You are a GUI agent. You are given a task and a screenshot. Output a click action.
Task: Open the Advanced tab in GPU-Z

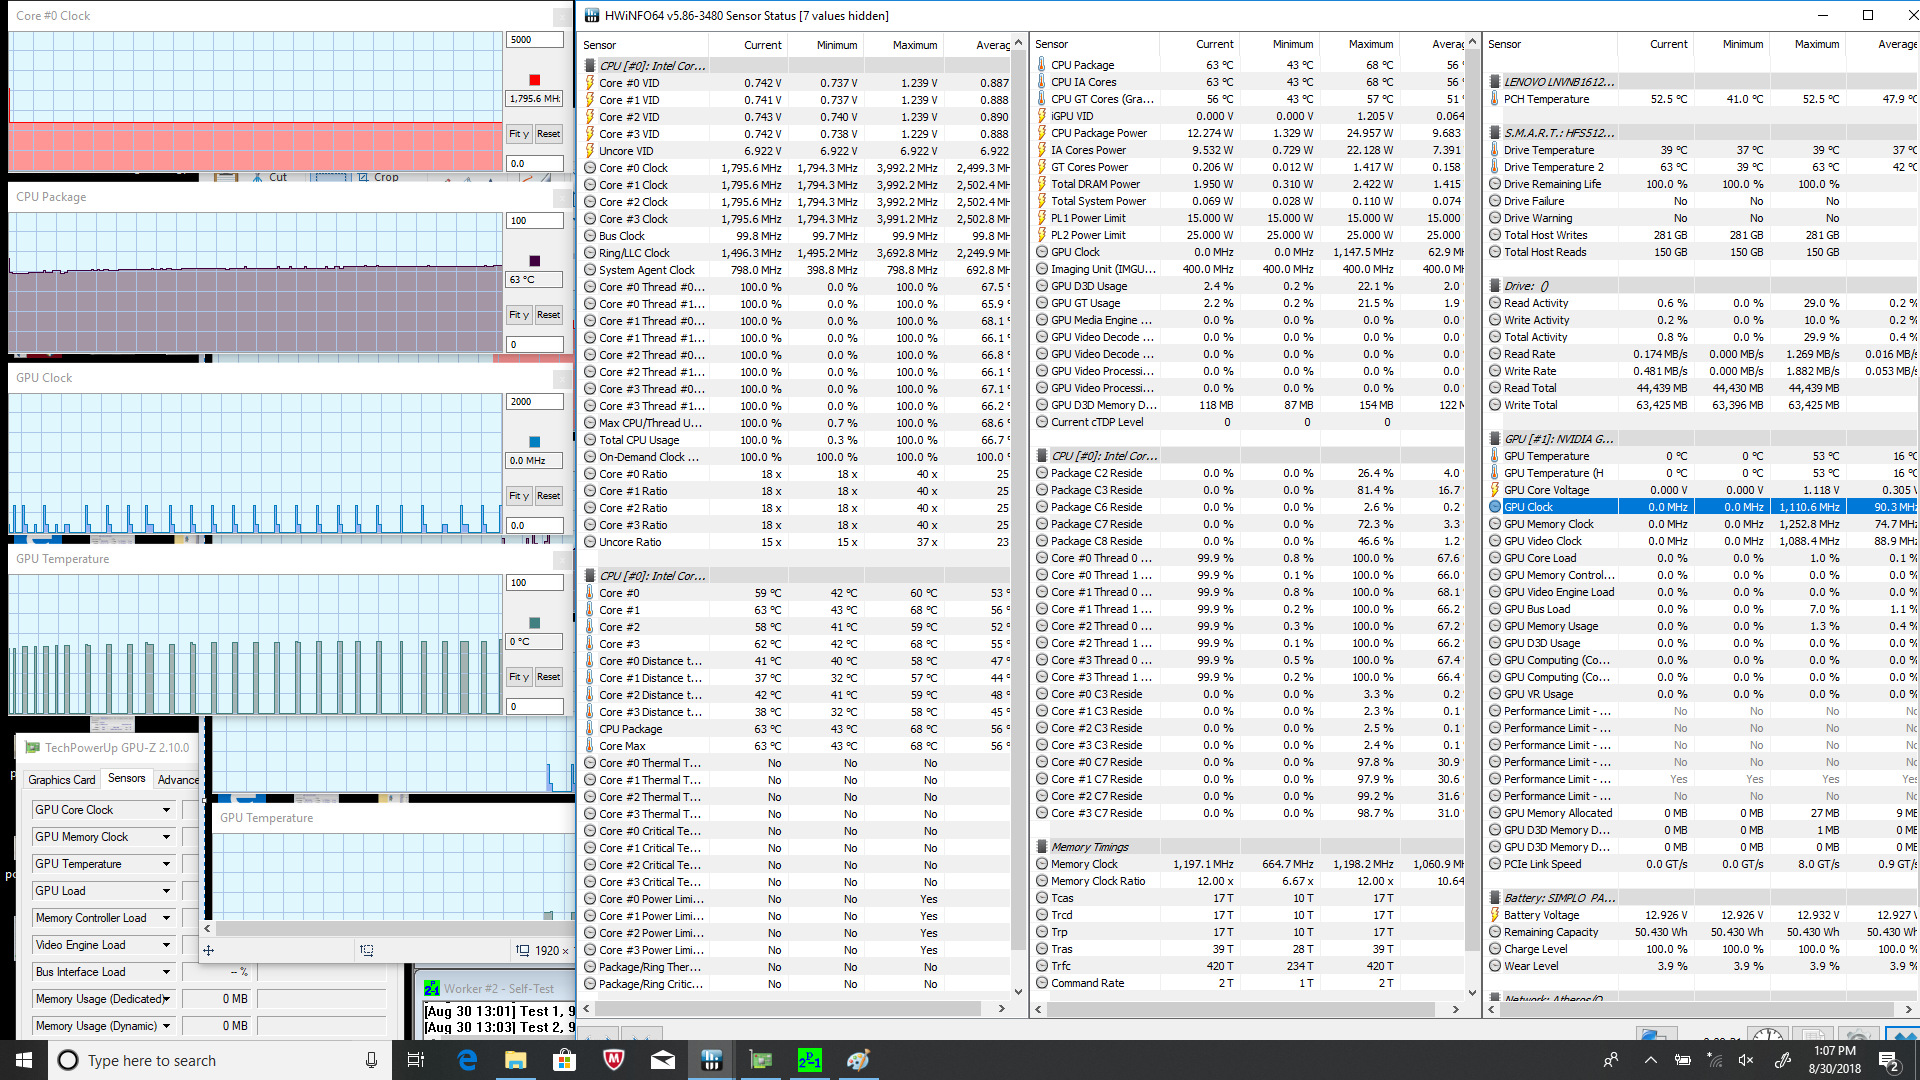point(179,780)
